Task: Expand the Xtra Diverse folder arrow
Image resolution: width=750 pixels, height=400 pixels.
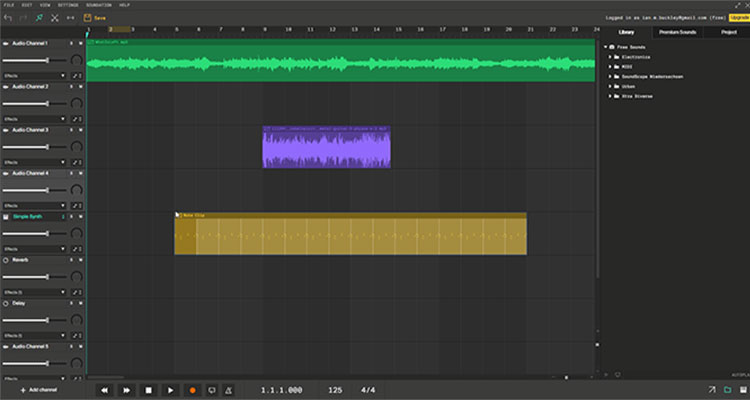Action: [x=610, y=96]
